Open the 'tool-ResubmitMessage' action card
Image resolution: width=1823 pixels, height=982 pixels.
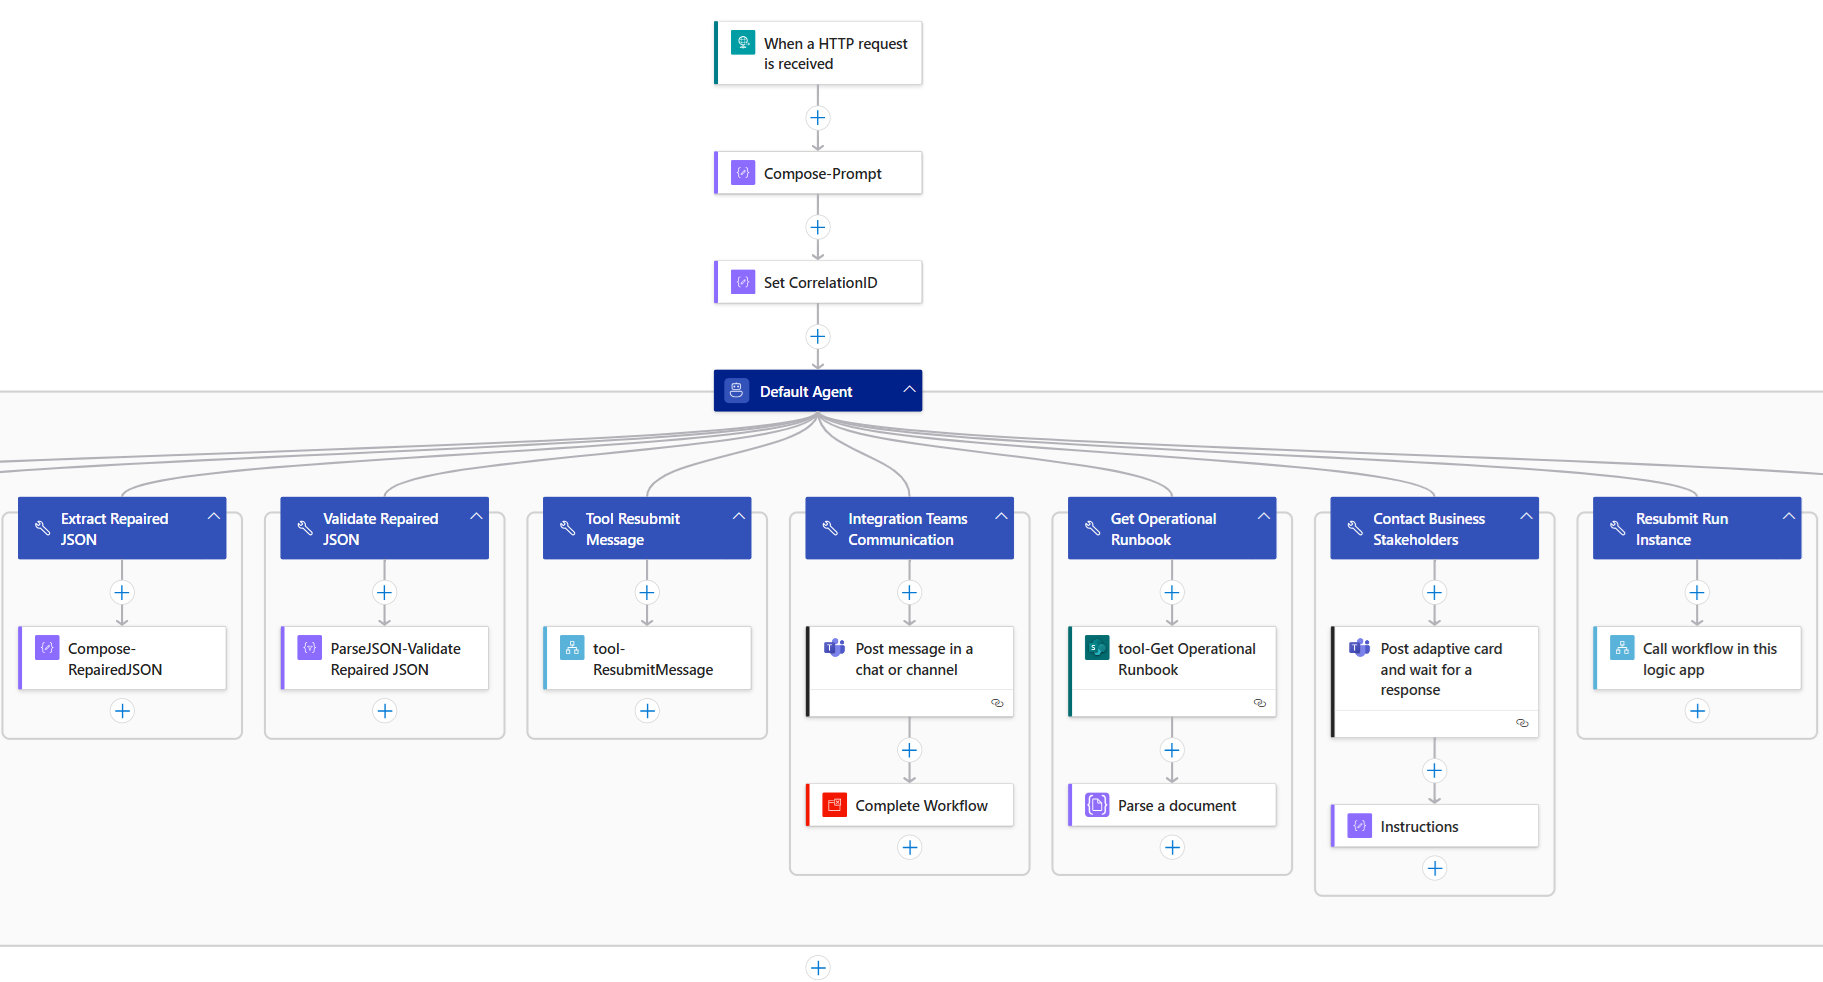647,658
